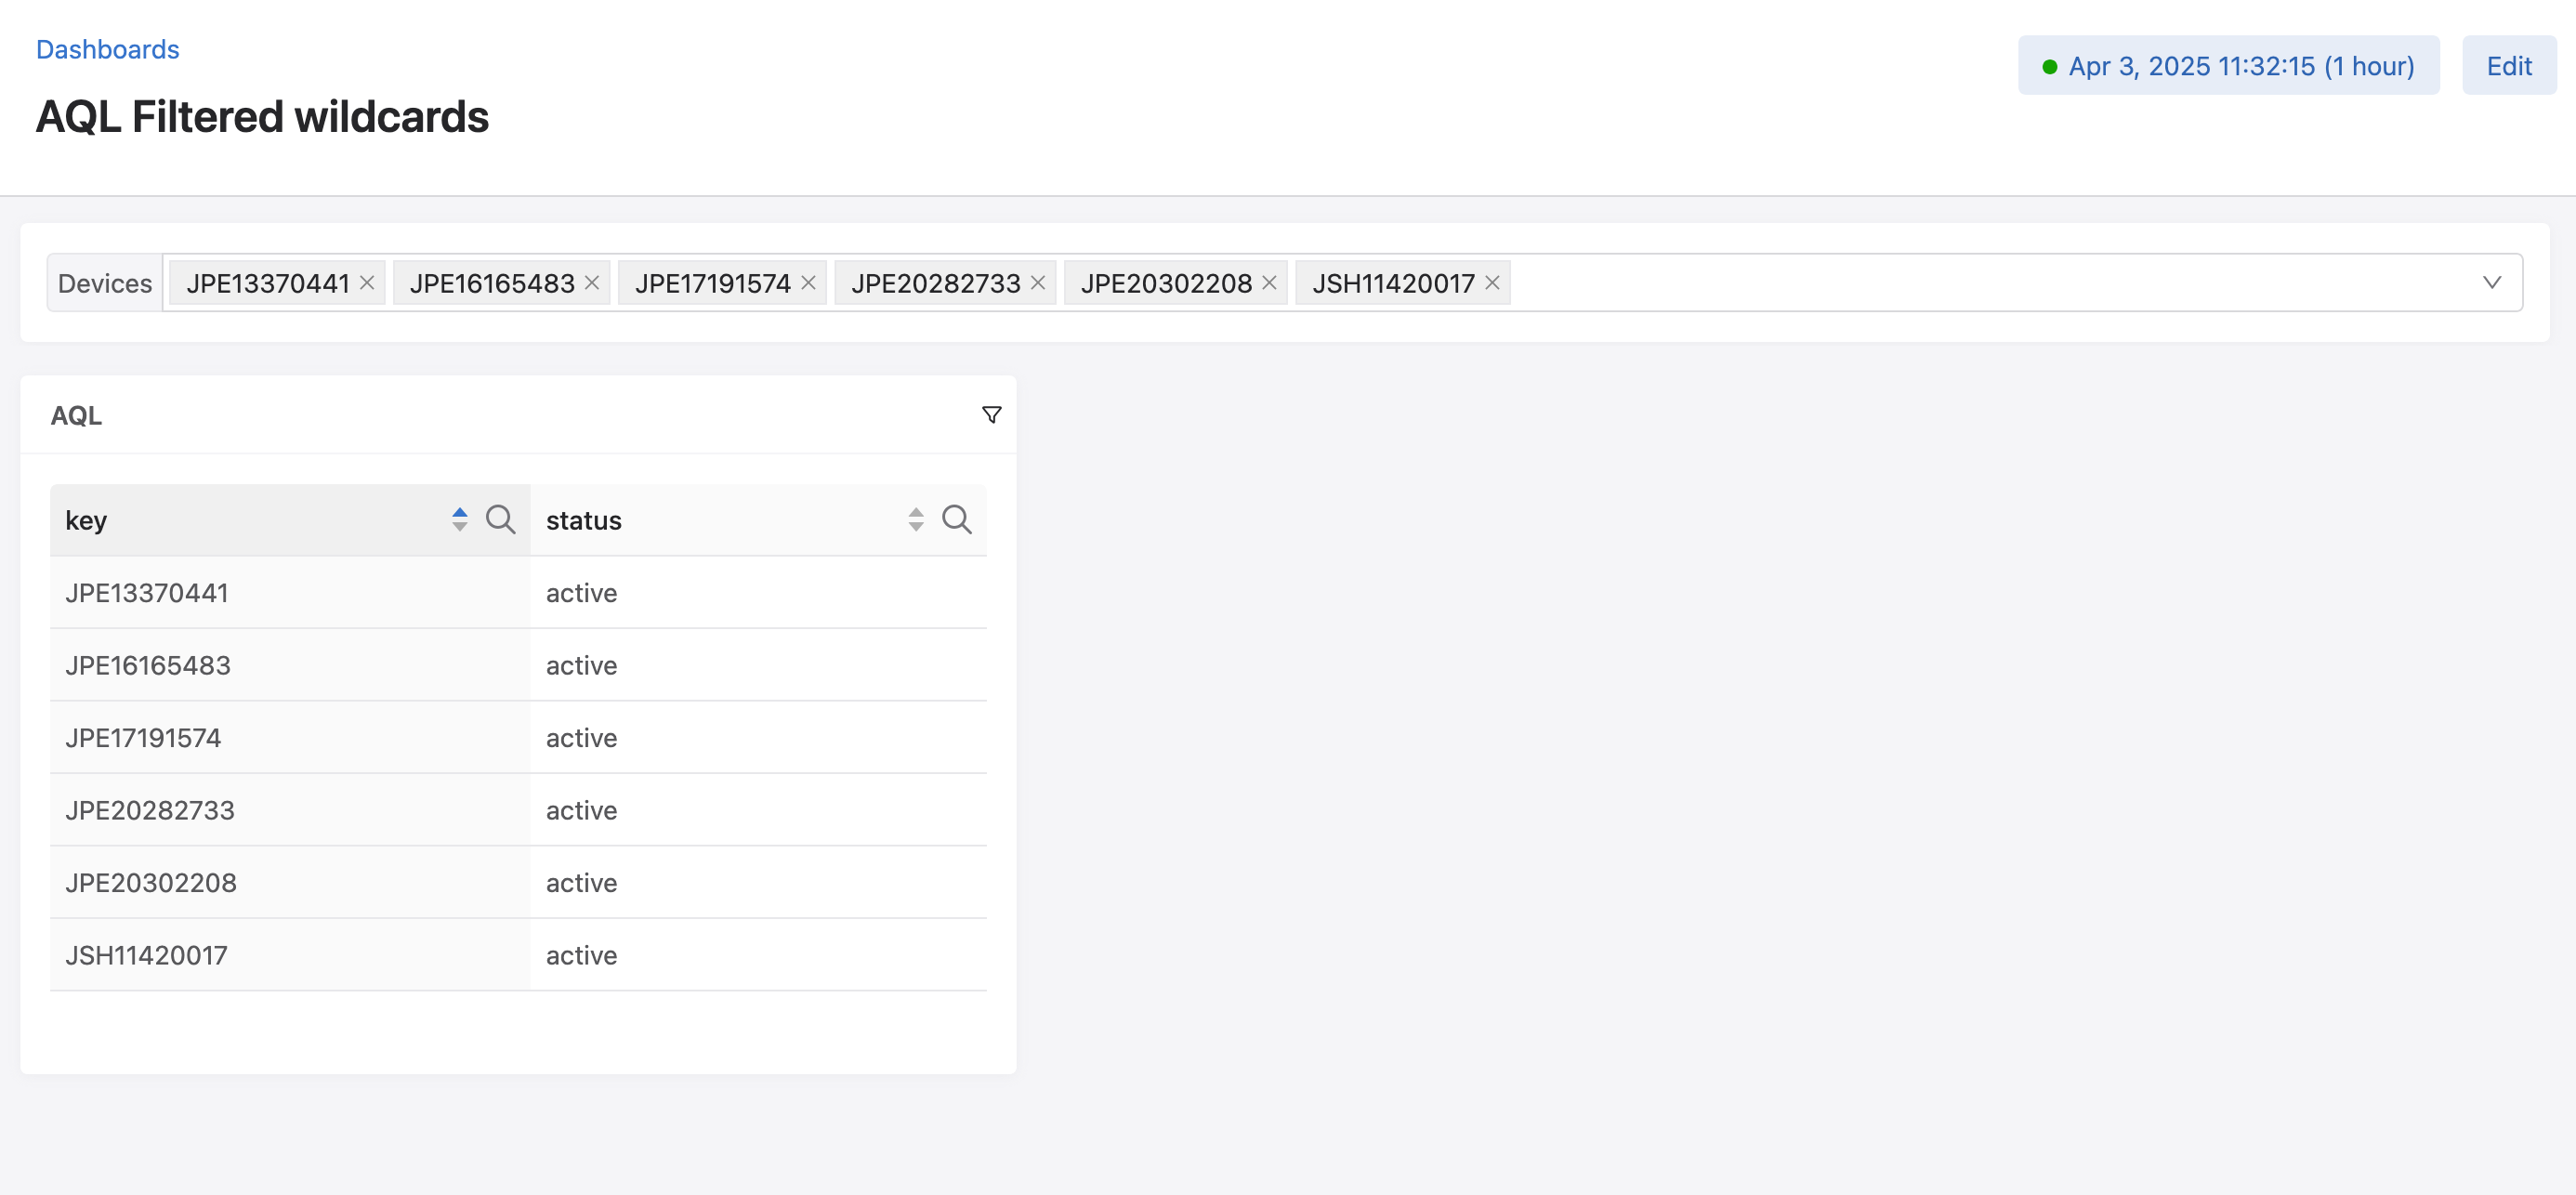Image resolution: width=2576 pixels, height=1195 pixels.
Task: Expand the Devices dropdown chevron
Action: 2491,283
